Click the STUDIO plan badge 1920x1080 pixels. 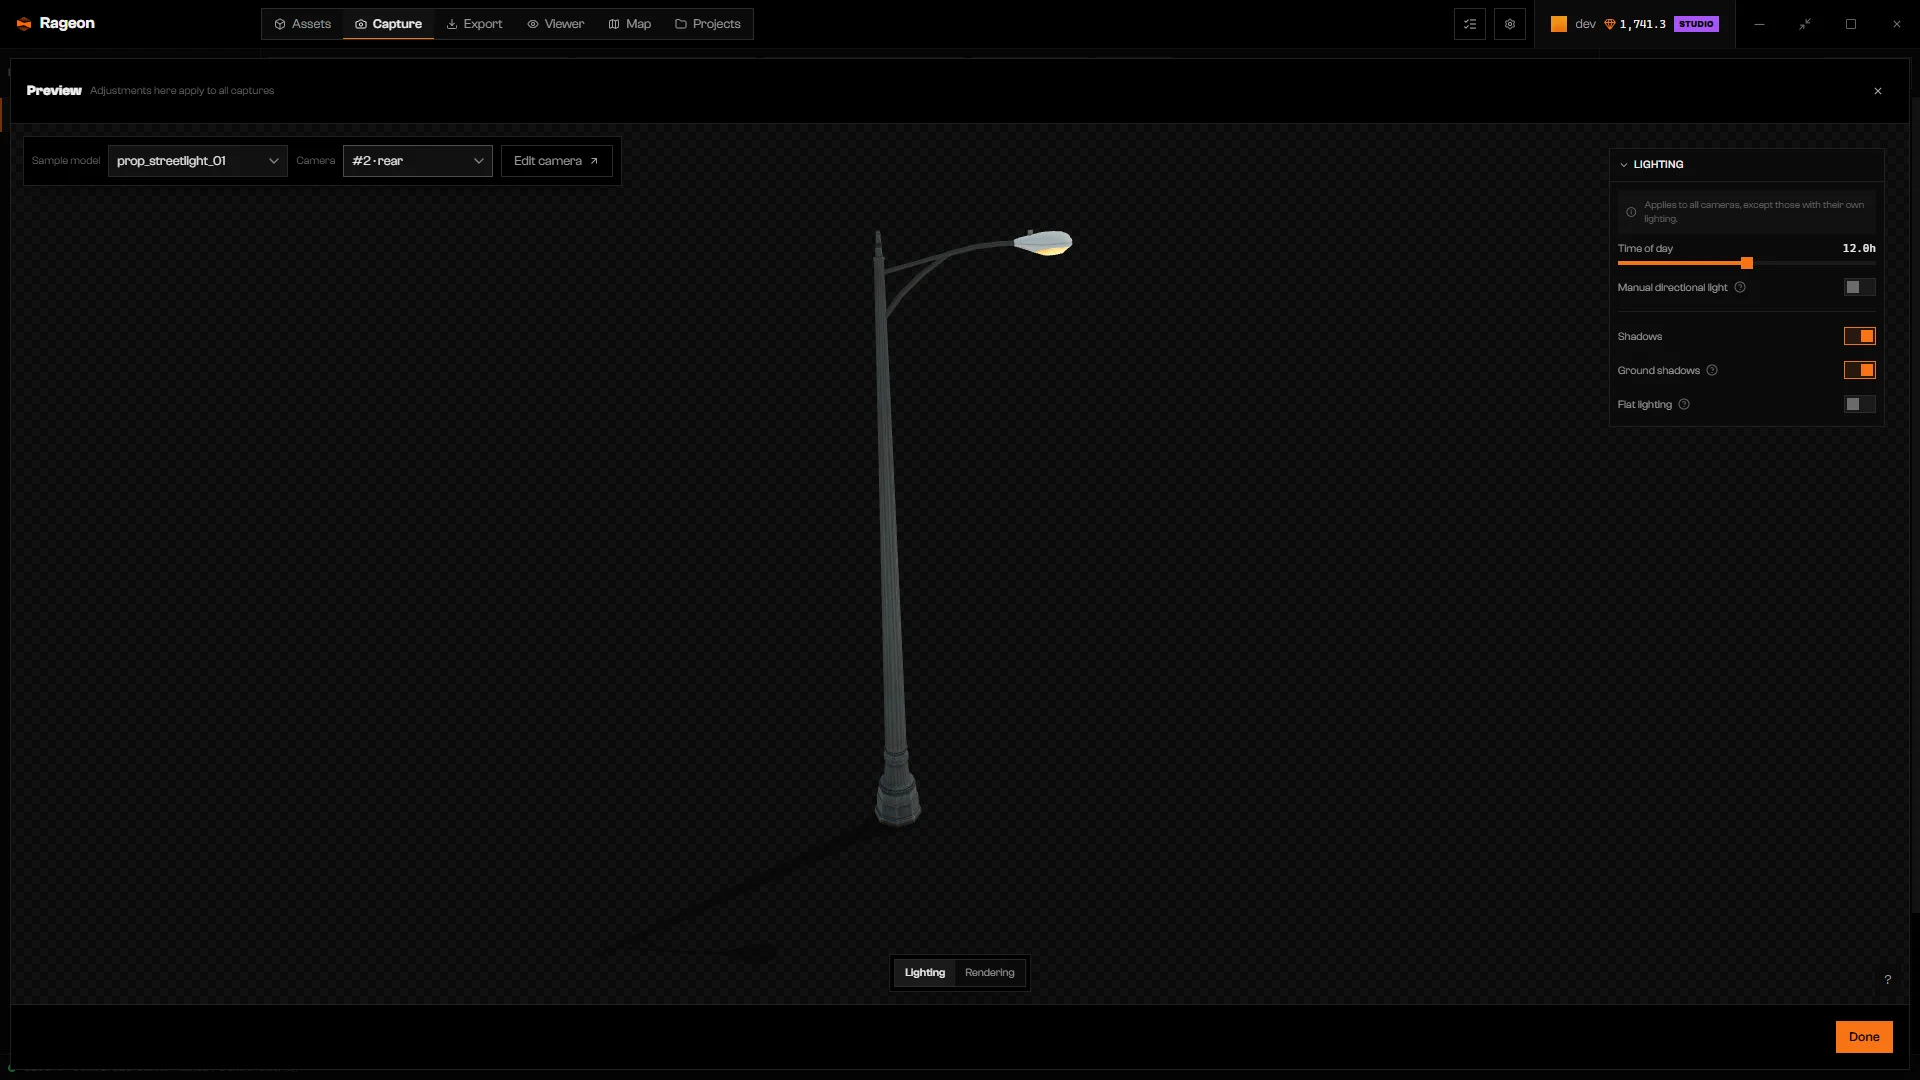(1696, 24)
